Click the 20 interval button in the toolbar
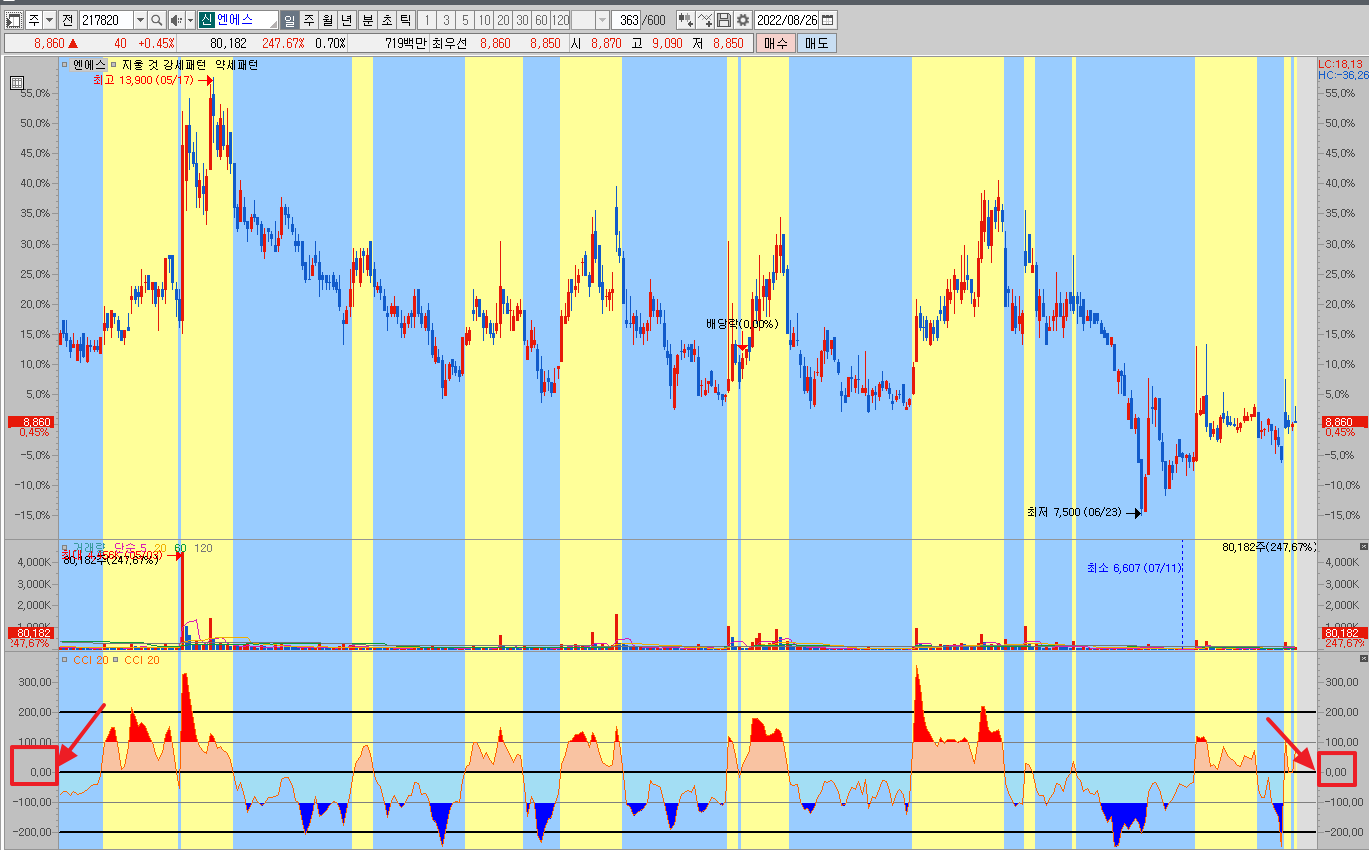This screenshot has width=1369, height=850. pos(503,20)
